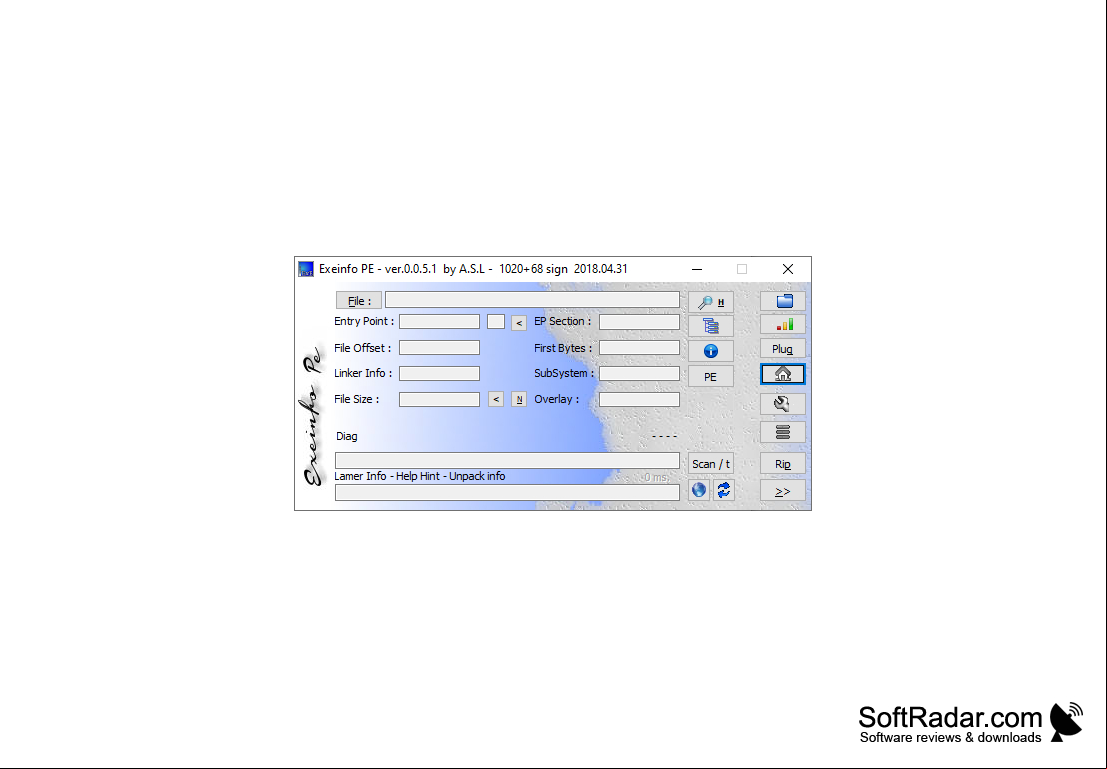Click the File Offset value field
Image resolution: width=1107 pixels, height=769 pixels.
(439, 348)
